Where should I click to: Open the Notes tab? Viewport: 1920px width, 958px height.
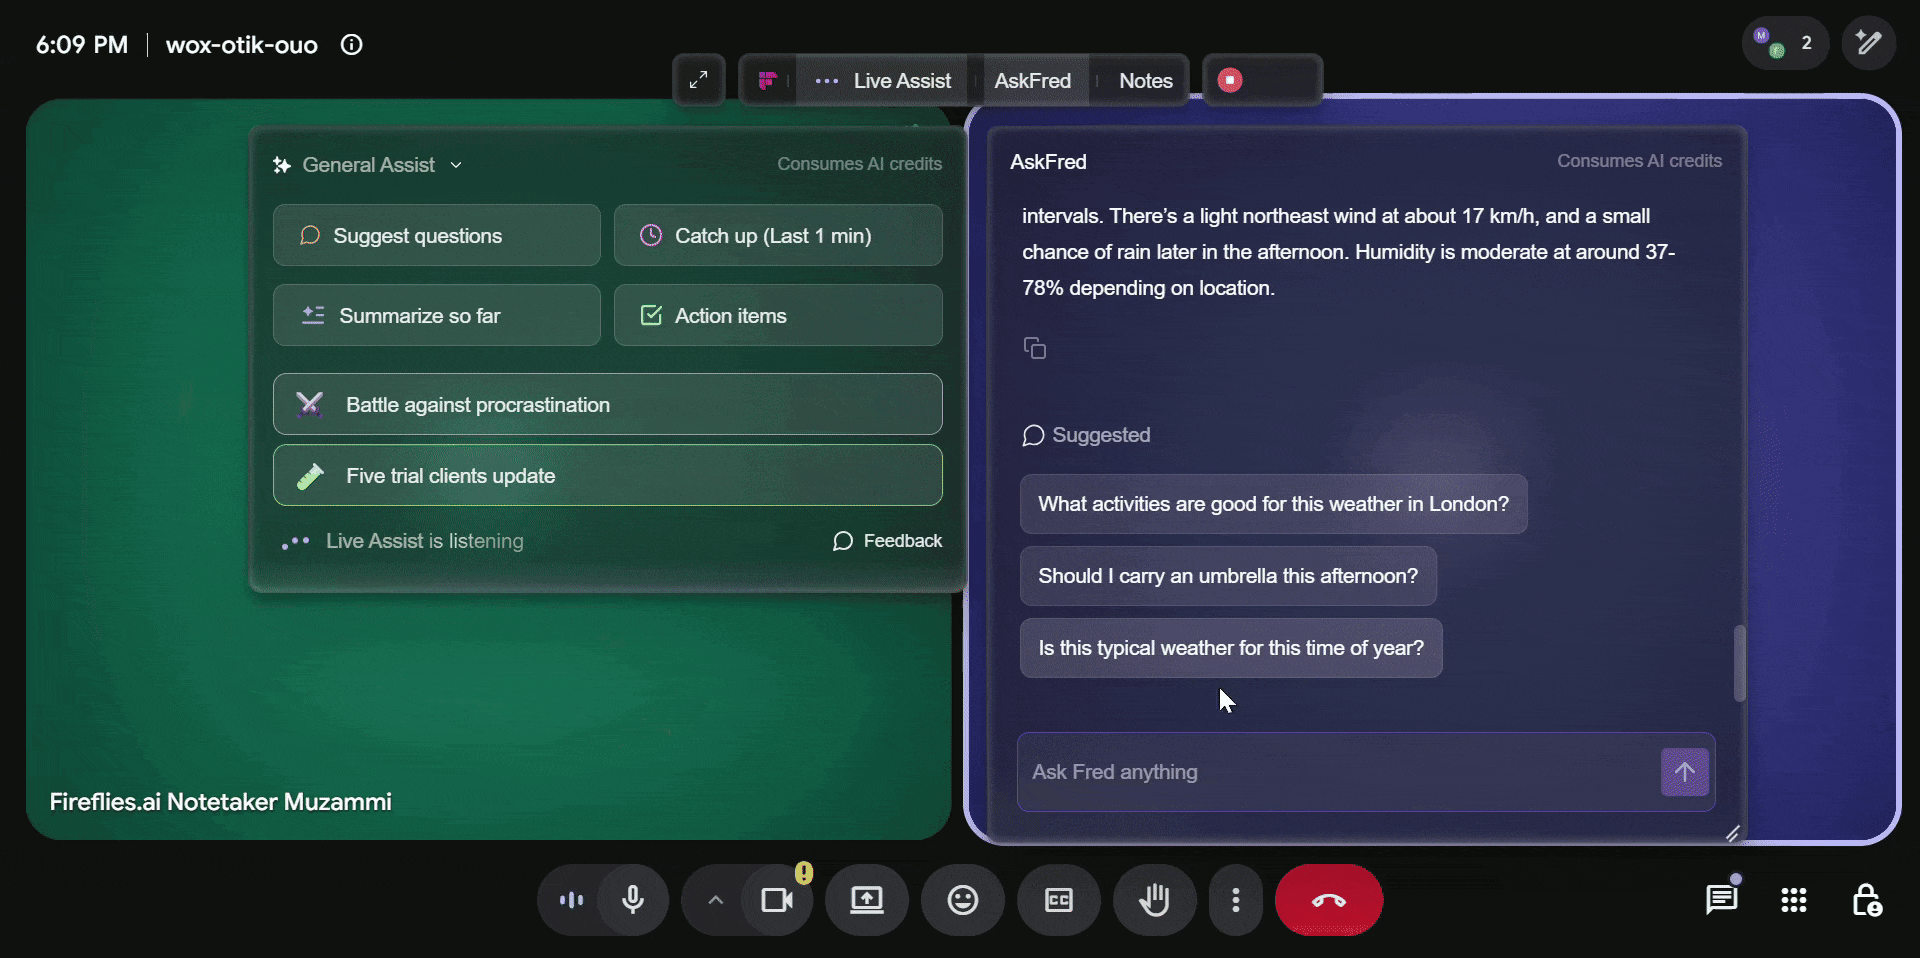[1145, 81]
